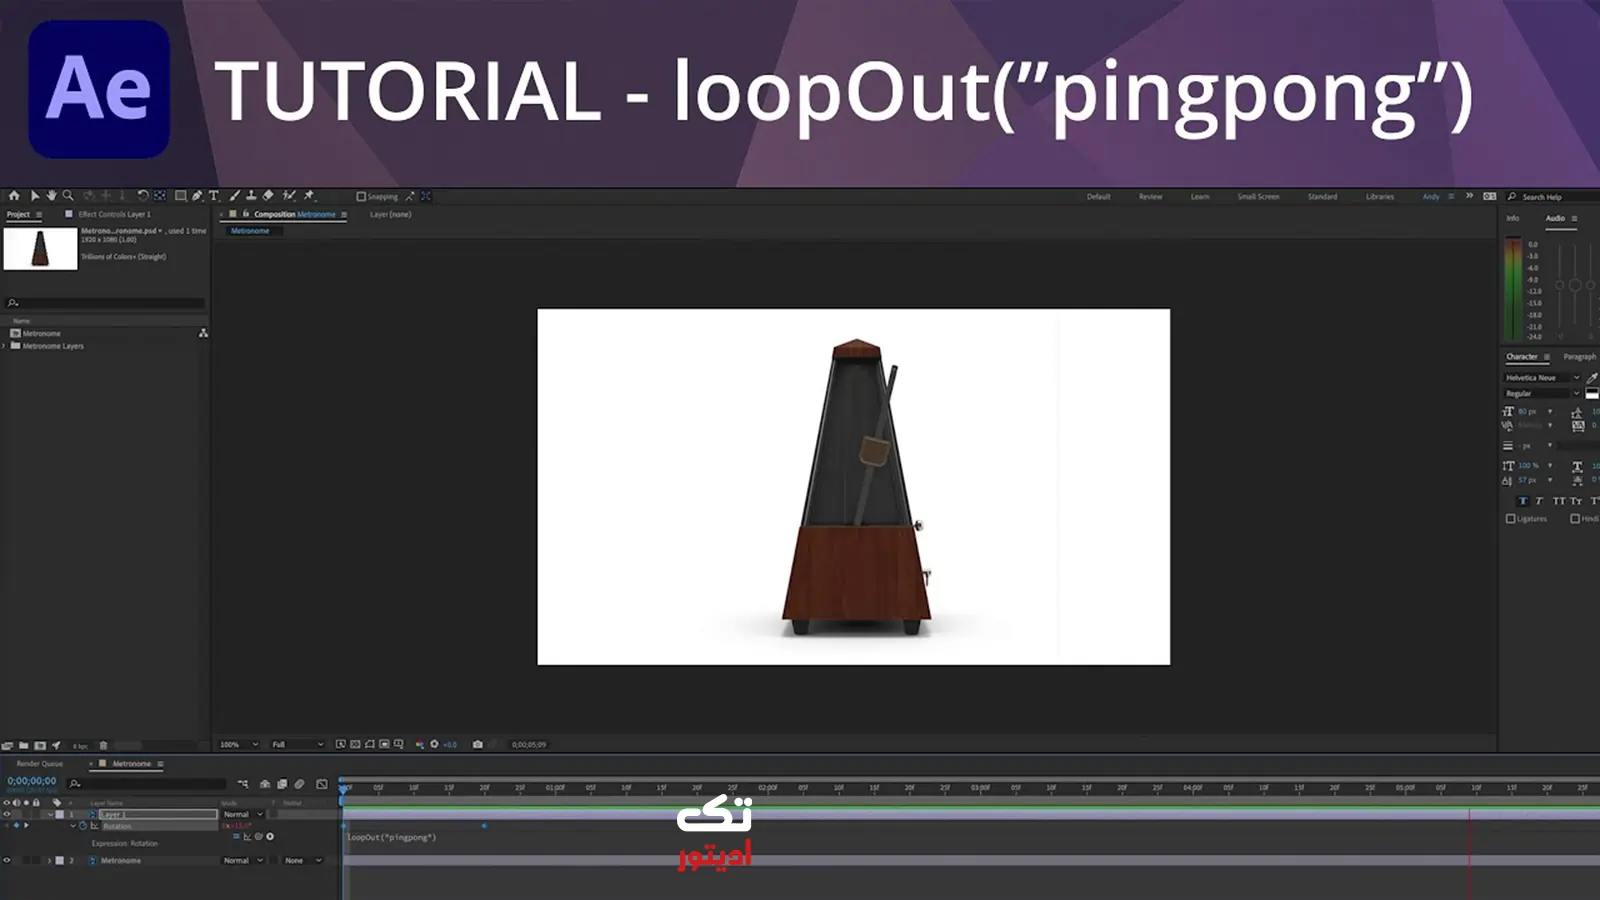Switch to the Project tab

pos(18,214)
